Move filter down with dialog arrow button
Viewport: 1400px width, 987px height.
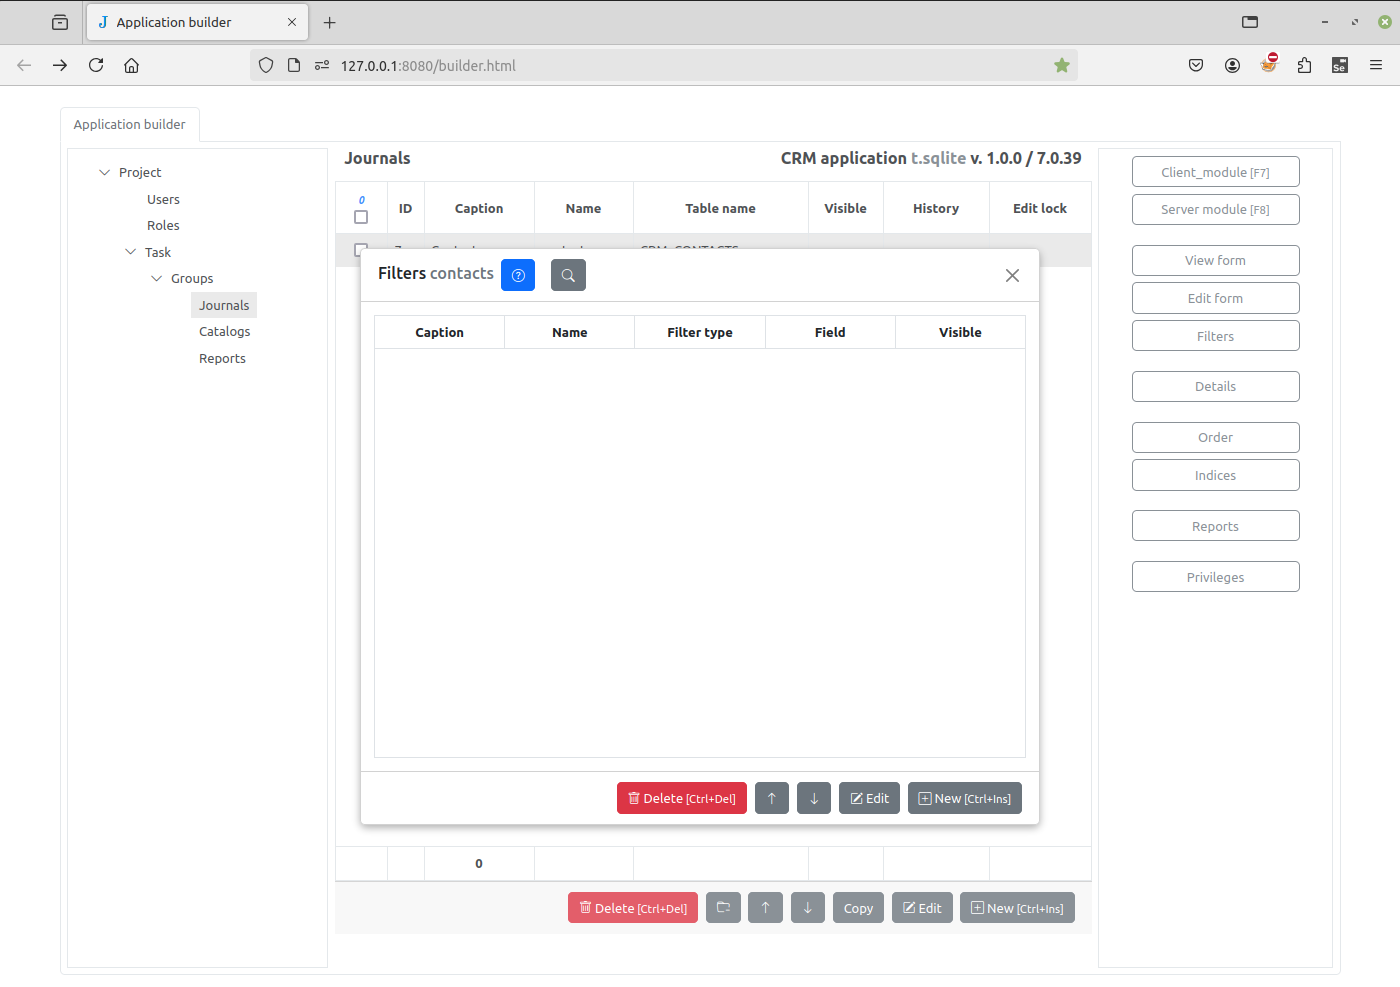click(x=814, y=798)
